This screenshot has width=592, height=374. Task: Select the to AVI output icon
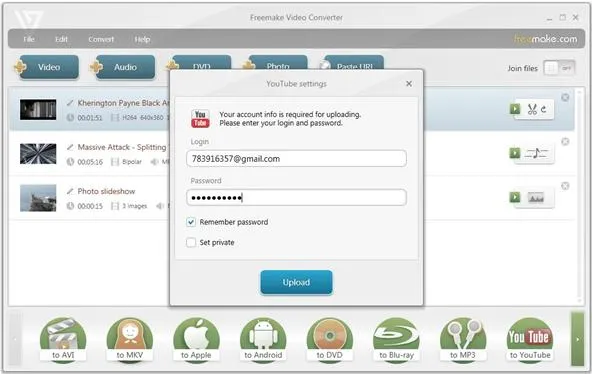(x=63, y=340)
